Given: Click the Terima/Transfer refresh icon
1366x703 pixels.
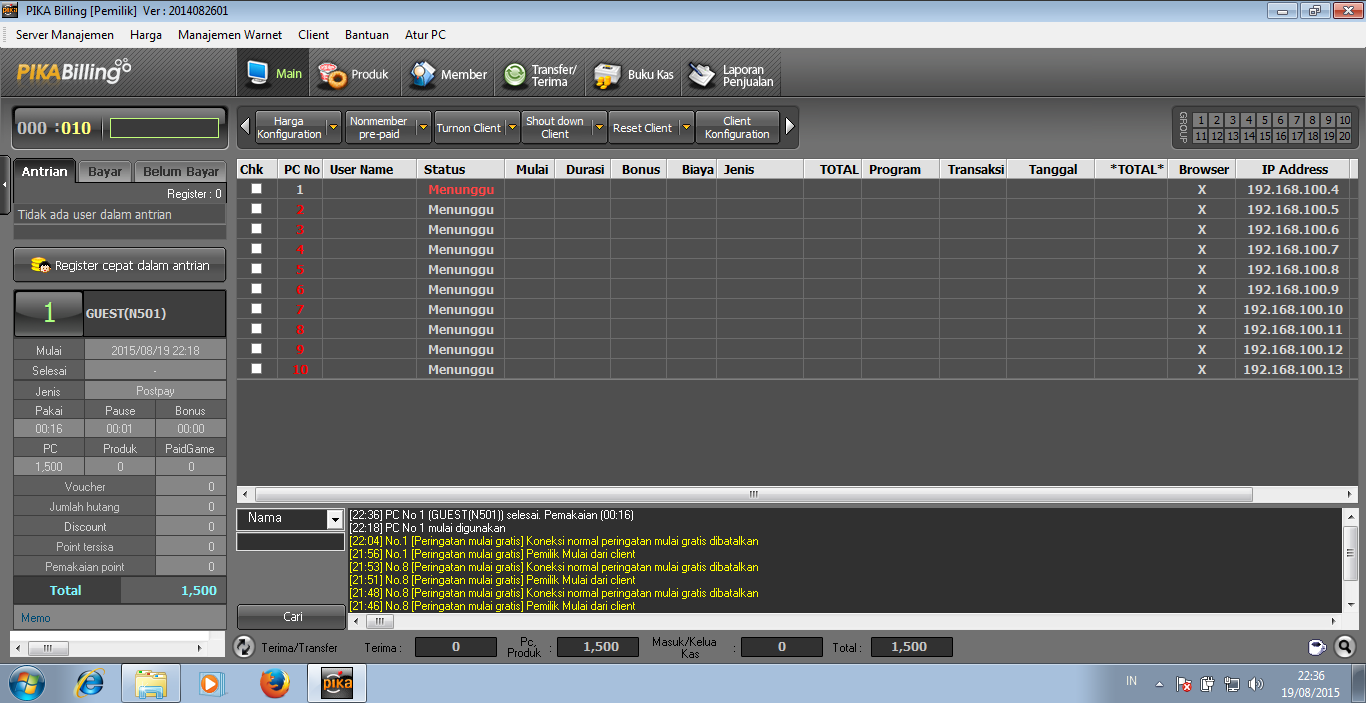Looking at the screenshot, I should pos(245,647).
